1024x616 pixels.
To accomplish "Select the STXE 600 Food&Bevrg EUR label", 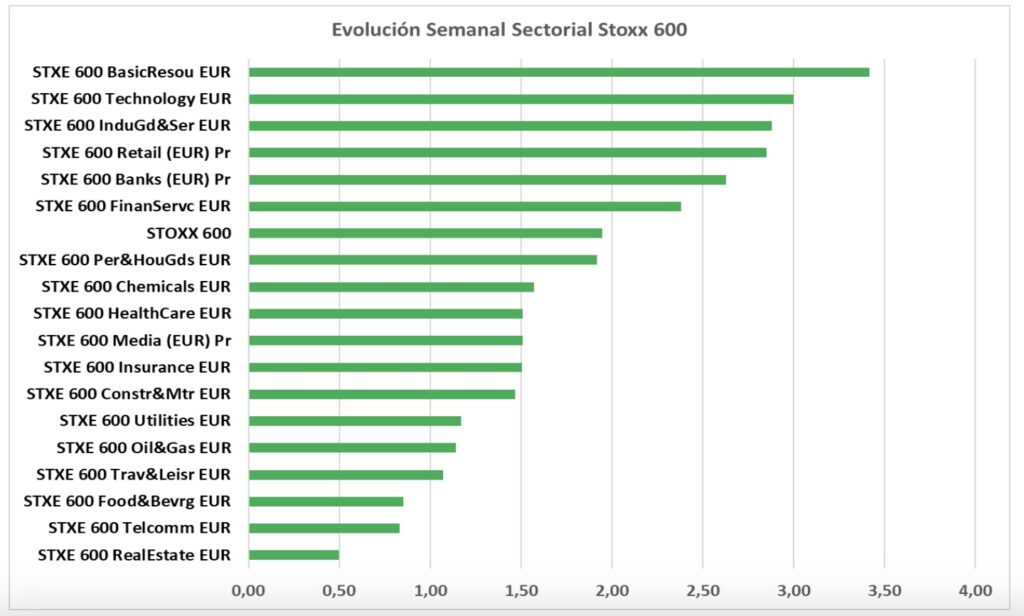I will [127, 501].
